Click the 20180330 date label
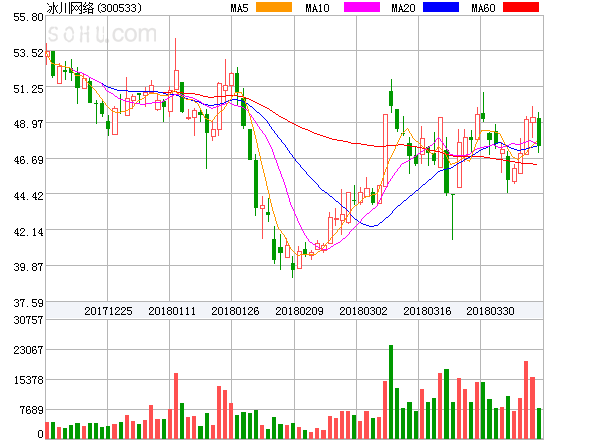The height and width of the screenshot is (440, 600). (x=490, y=311)
